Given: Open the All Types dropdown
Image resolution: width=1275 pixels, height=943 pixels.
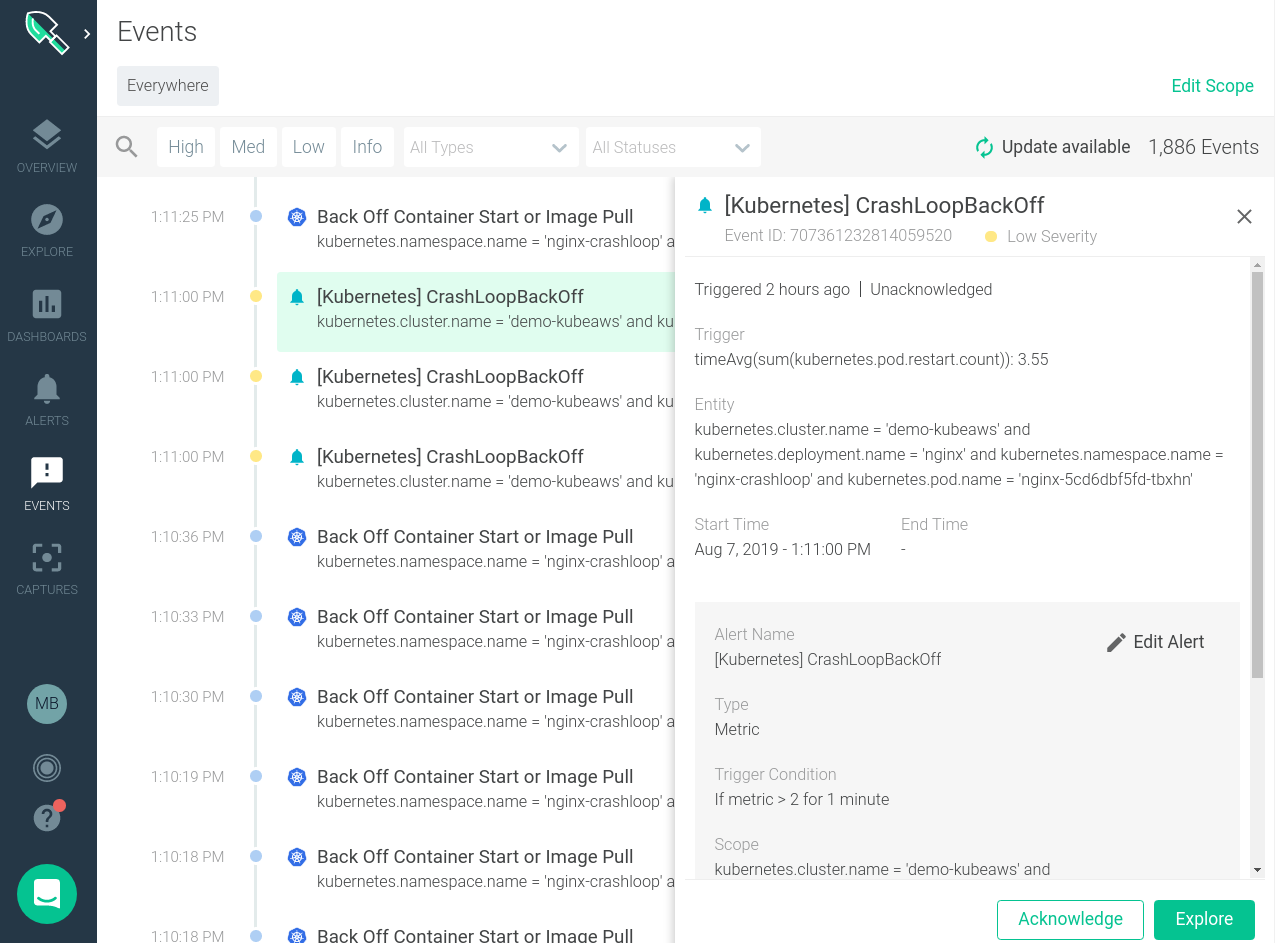Looking at the screenshot, I should (x=490, y=146).
